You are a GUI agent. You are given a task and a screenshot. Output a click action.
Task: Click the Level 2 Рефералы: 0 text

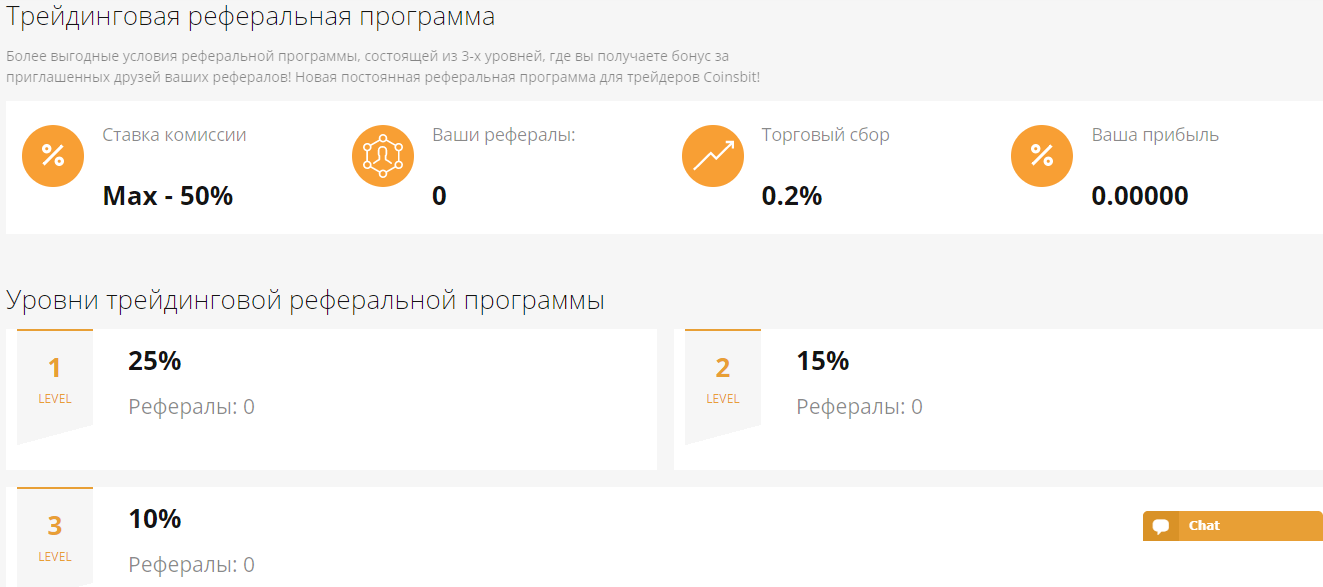point(859,407)
